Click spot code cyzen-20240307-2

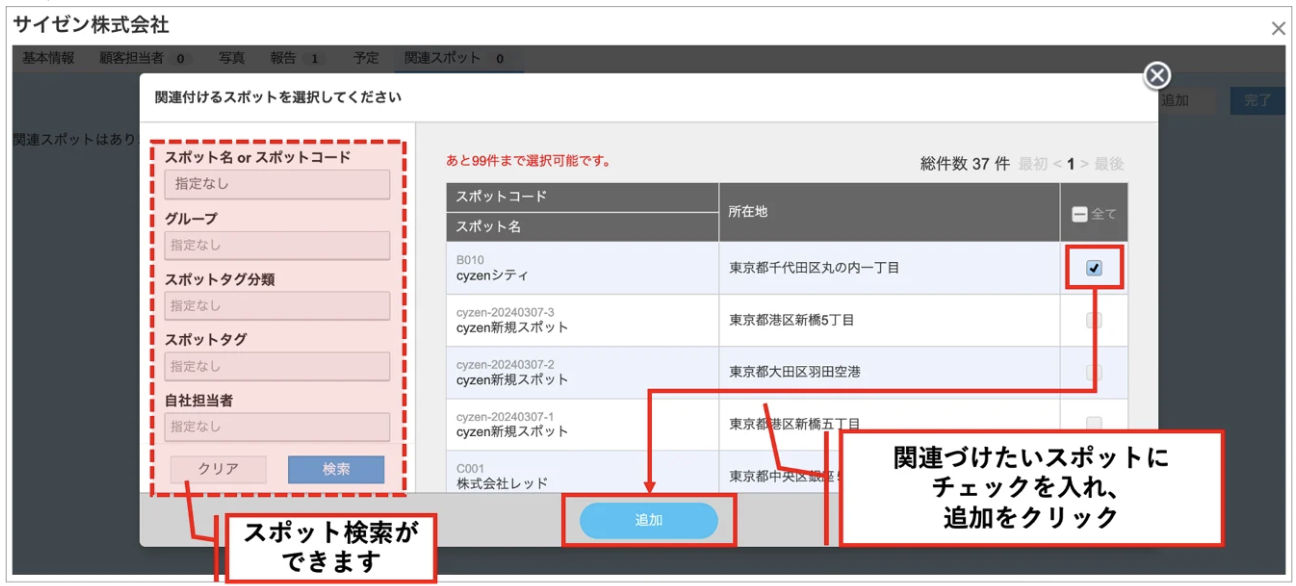[x=505, y=364]
